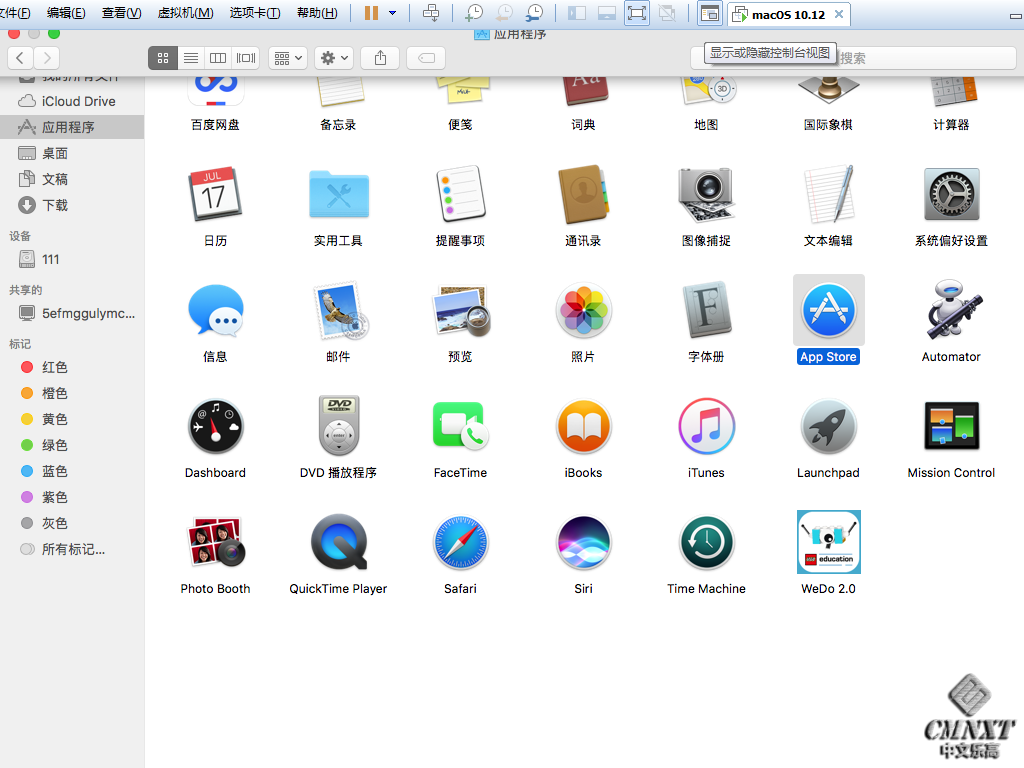1024x768 pixels.
Task: Open the 虚拟机(M) menu
Action: tap(185, 13)
